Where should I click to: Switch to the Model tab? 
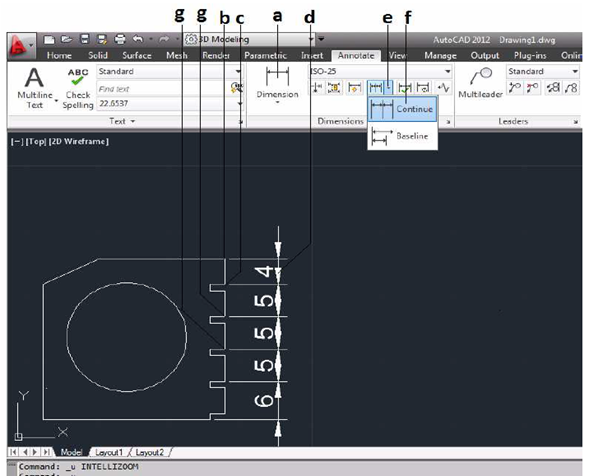pos(71,452)
